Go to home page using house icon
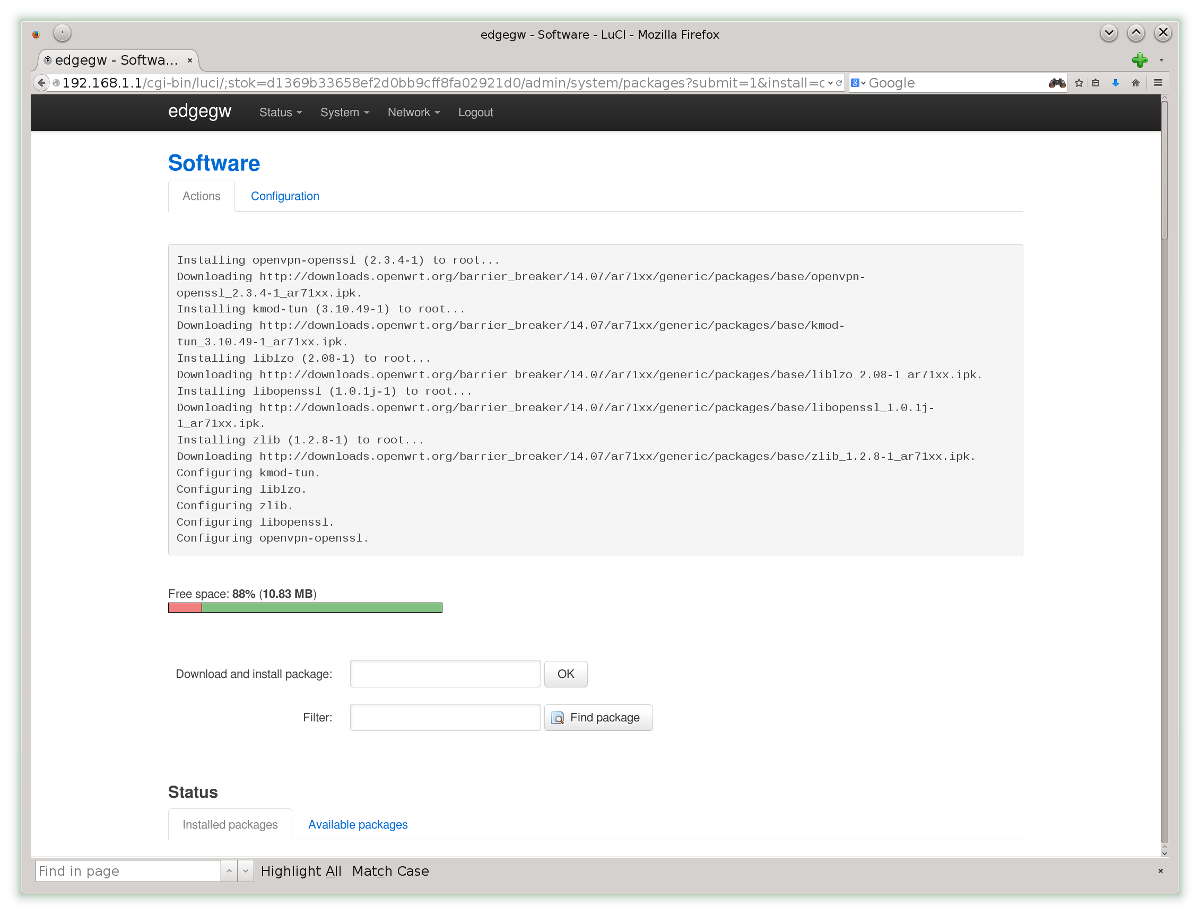 point(1135,83)
